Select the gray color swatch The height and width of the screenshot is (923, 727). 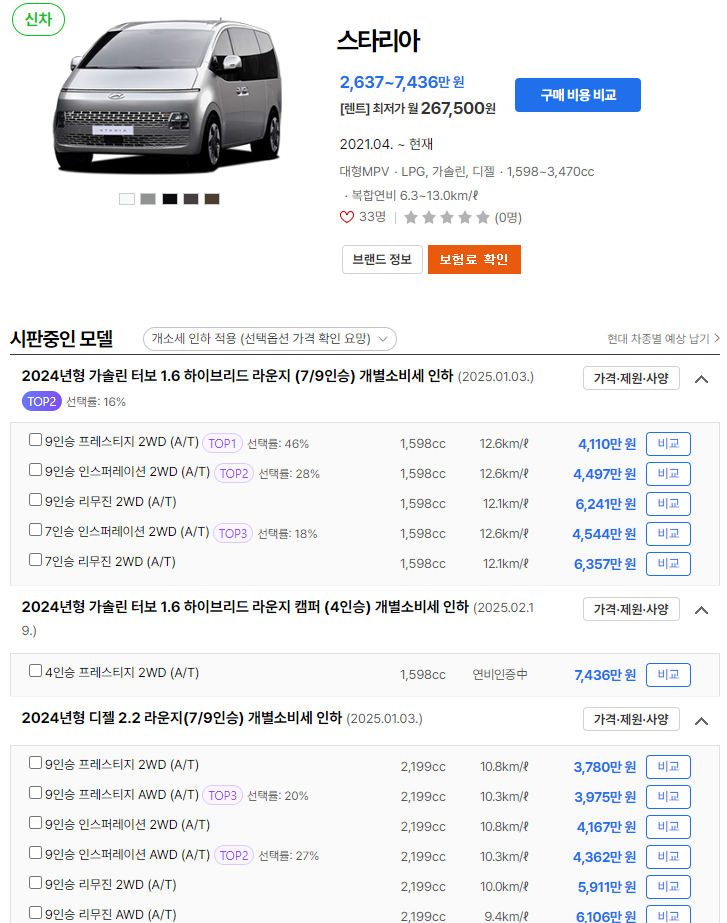click(148, 199)
